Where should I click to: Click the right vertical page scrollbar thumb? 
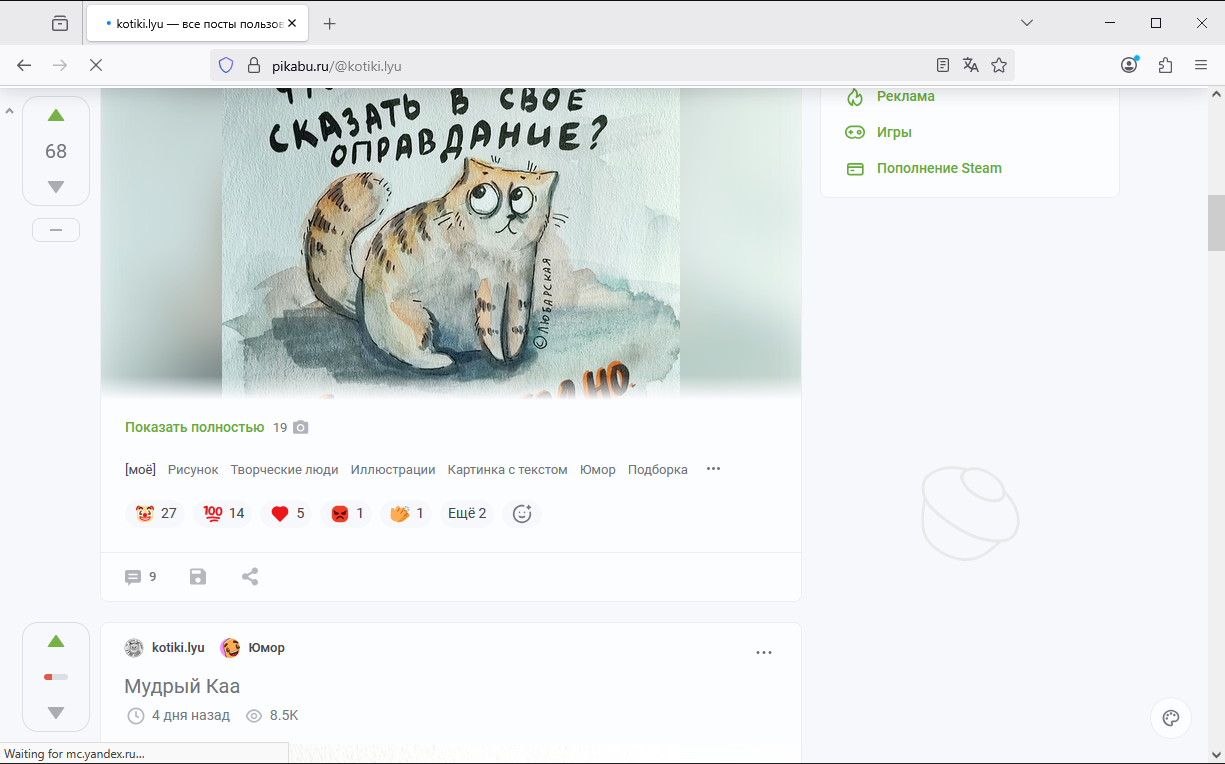pyautogui.click(x=1216, y=222)
